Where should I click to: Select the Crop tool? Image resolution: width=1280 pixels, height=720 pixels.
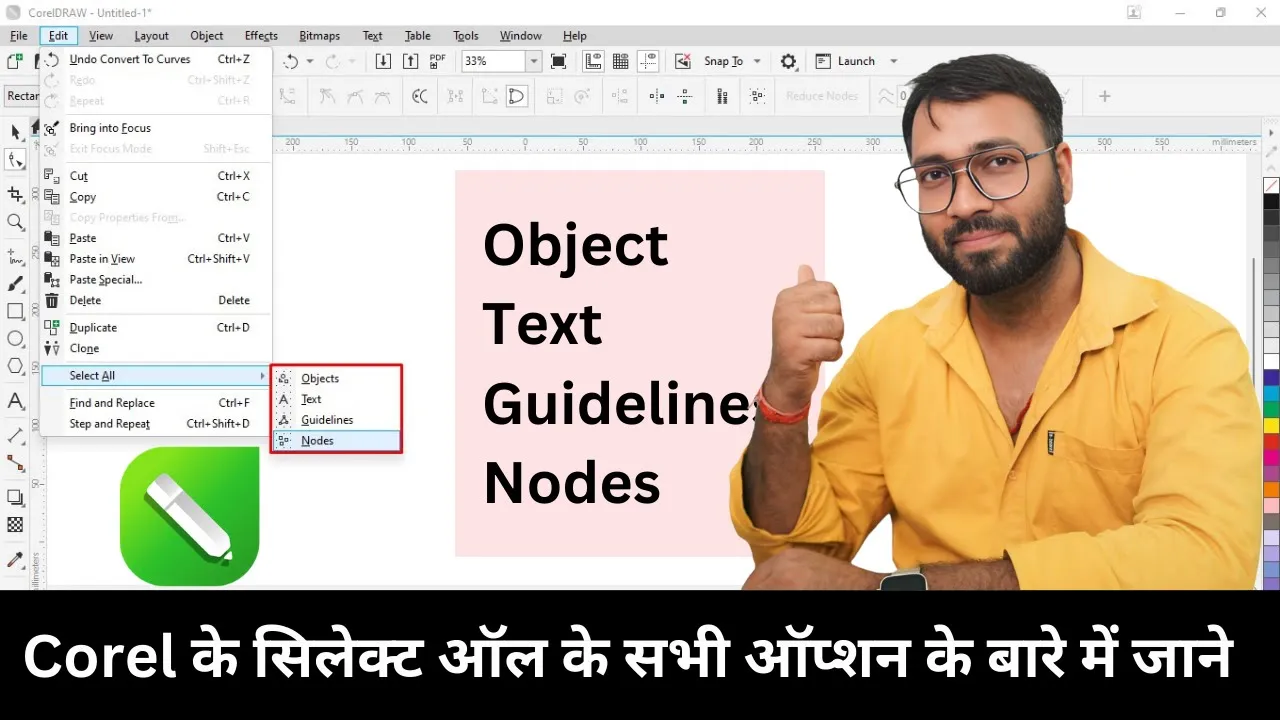(x=15, y=193)
